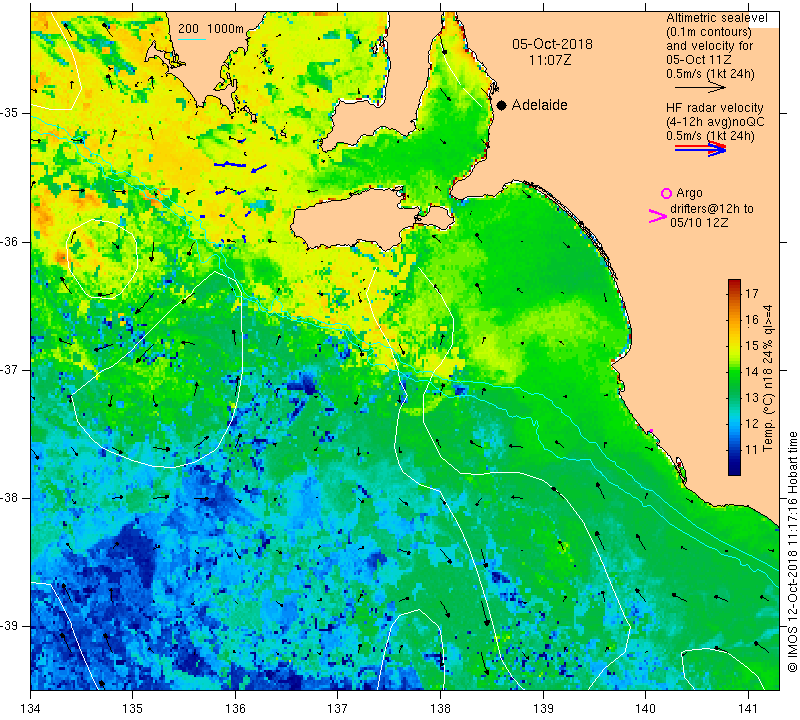Click the '(4-12h avg)noQC' legend line
This screenshot has height=720, width=800.
(x=715, y=122)
